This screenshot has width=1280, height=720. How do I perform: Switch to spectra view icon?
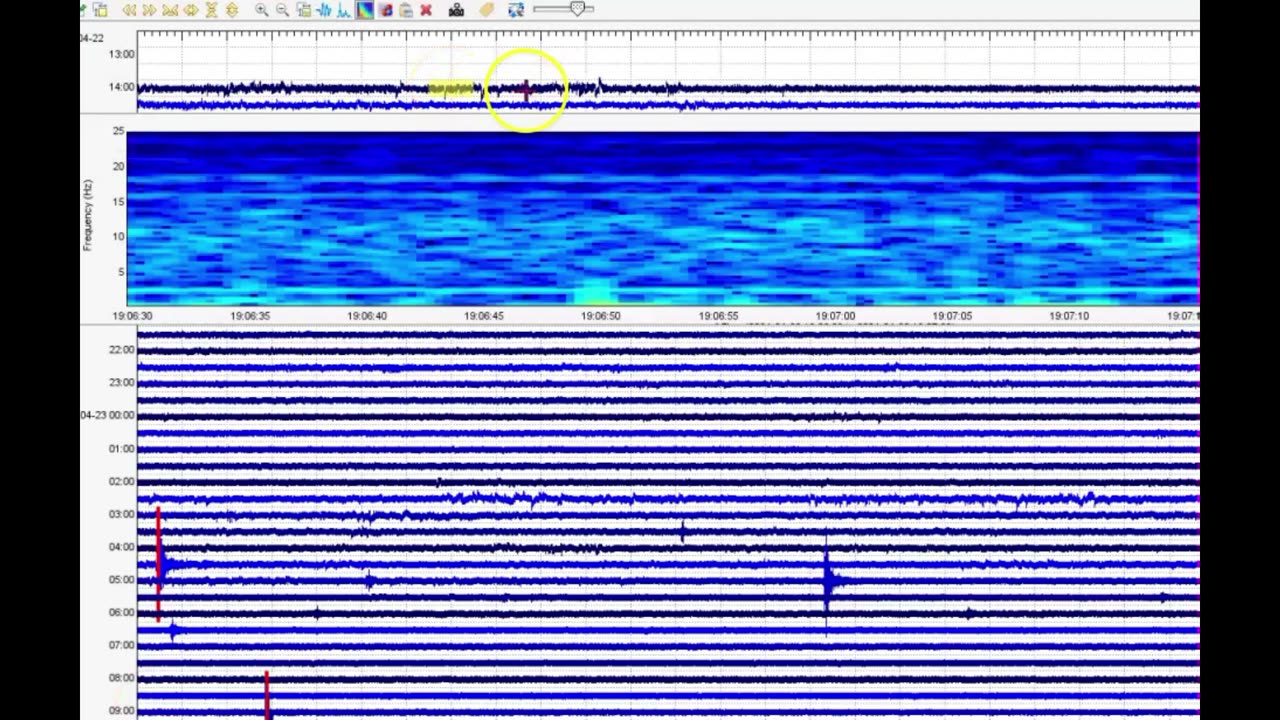click(344, 10)
